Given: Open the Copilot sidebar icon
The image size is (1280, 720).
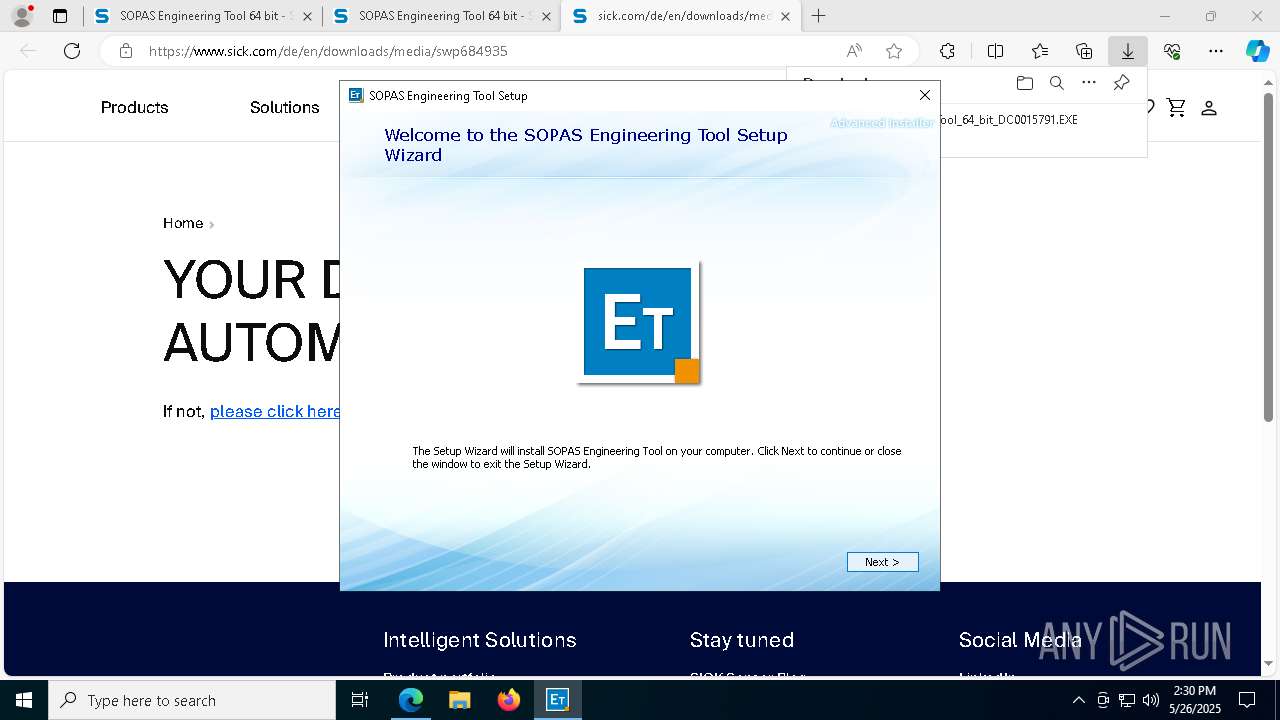Looking at the screenshot, I should 1257,51.
